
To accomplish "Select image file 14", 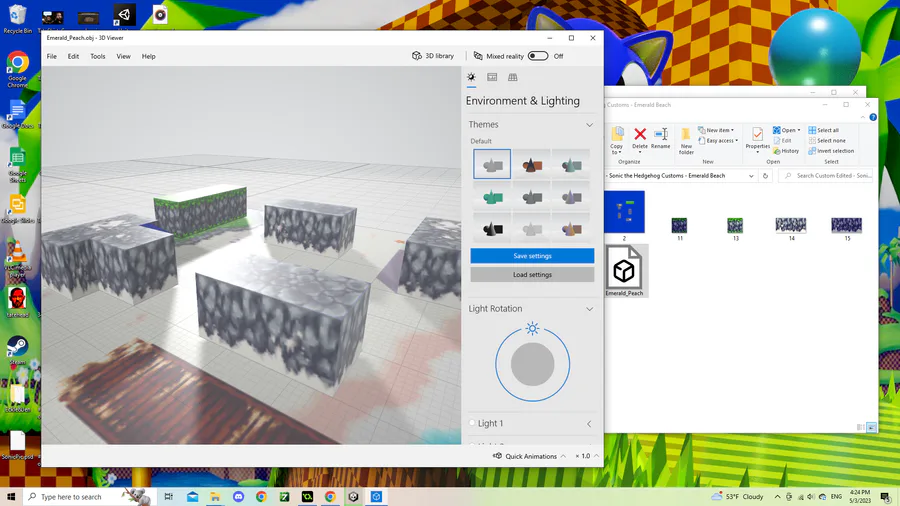I will [x=791, y=228].
